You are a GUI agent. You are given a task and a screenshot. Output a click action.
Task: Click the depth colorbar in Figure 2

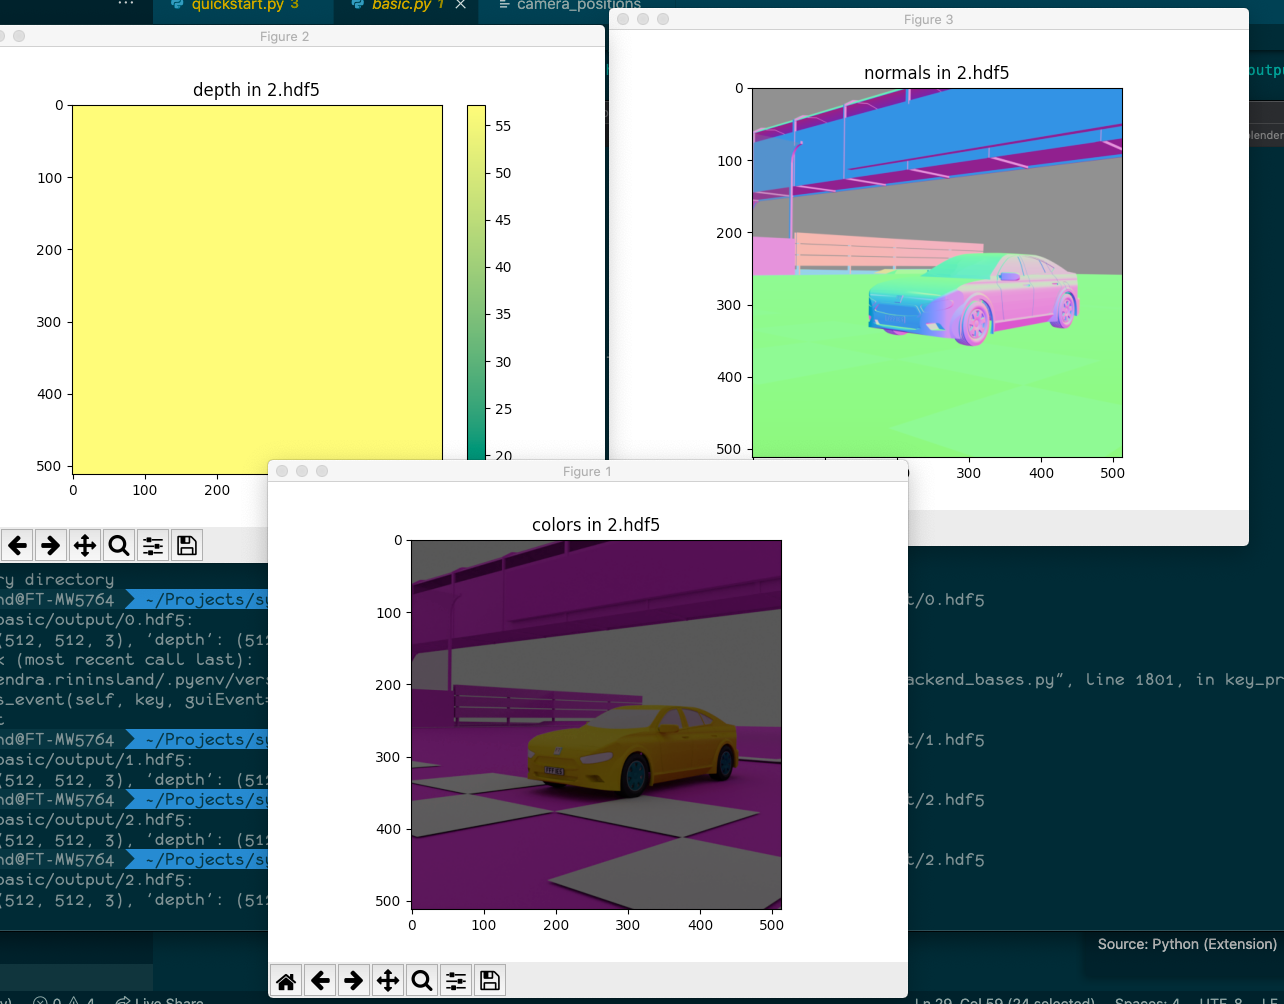(x=475, y=280)
